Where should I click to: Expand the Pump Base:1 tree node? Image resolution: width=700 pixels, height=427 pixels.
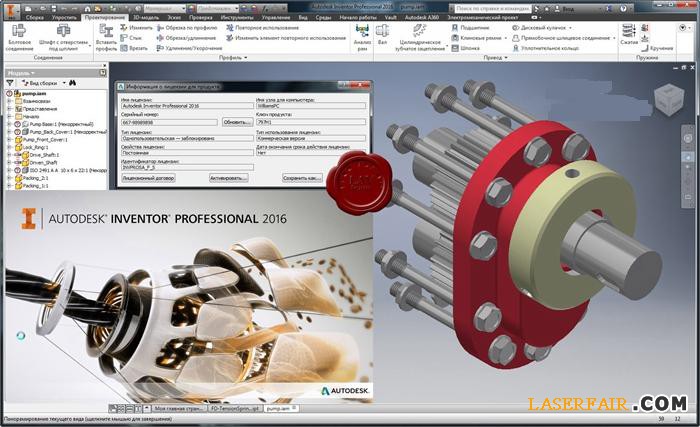pyautogui.click(x=9, y=124)
